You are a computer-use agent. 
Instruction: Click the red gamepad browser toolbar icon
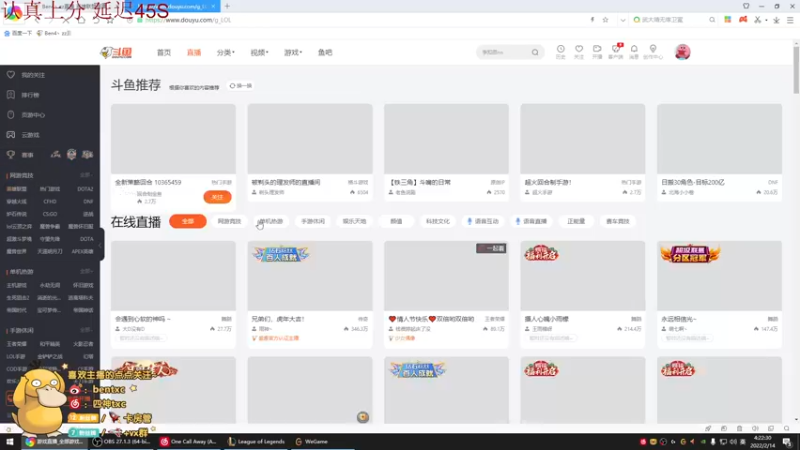743,20
